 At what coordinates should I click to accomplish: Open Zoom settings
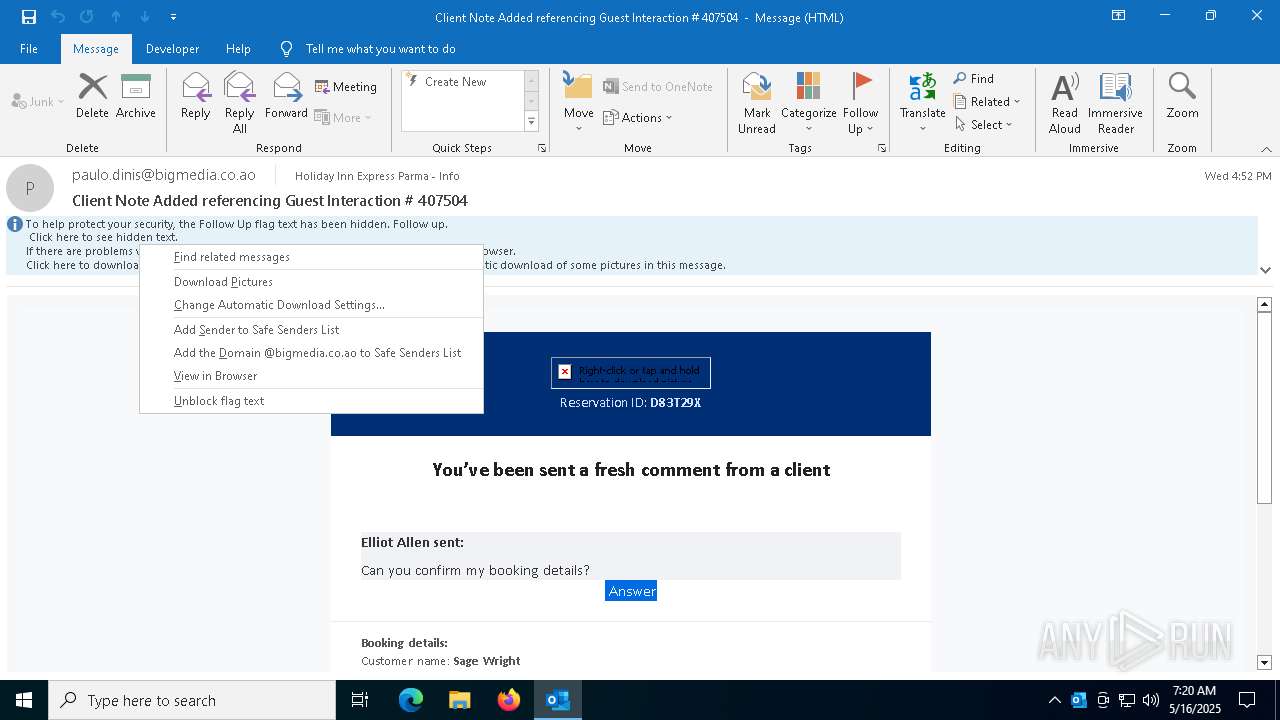click(1182, 96)
